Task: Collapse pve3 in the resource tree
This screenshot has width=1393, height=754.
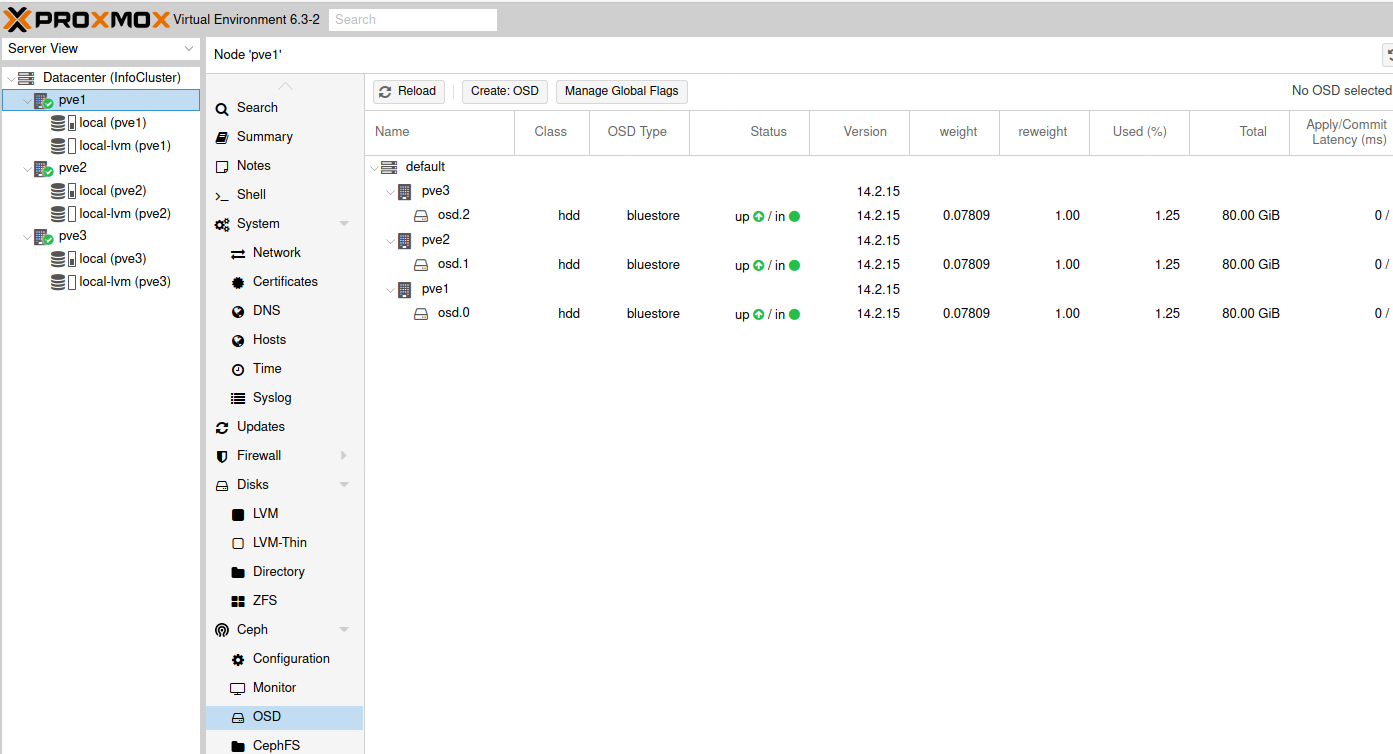Action: [x=27, y=236]
